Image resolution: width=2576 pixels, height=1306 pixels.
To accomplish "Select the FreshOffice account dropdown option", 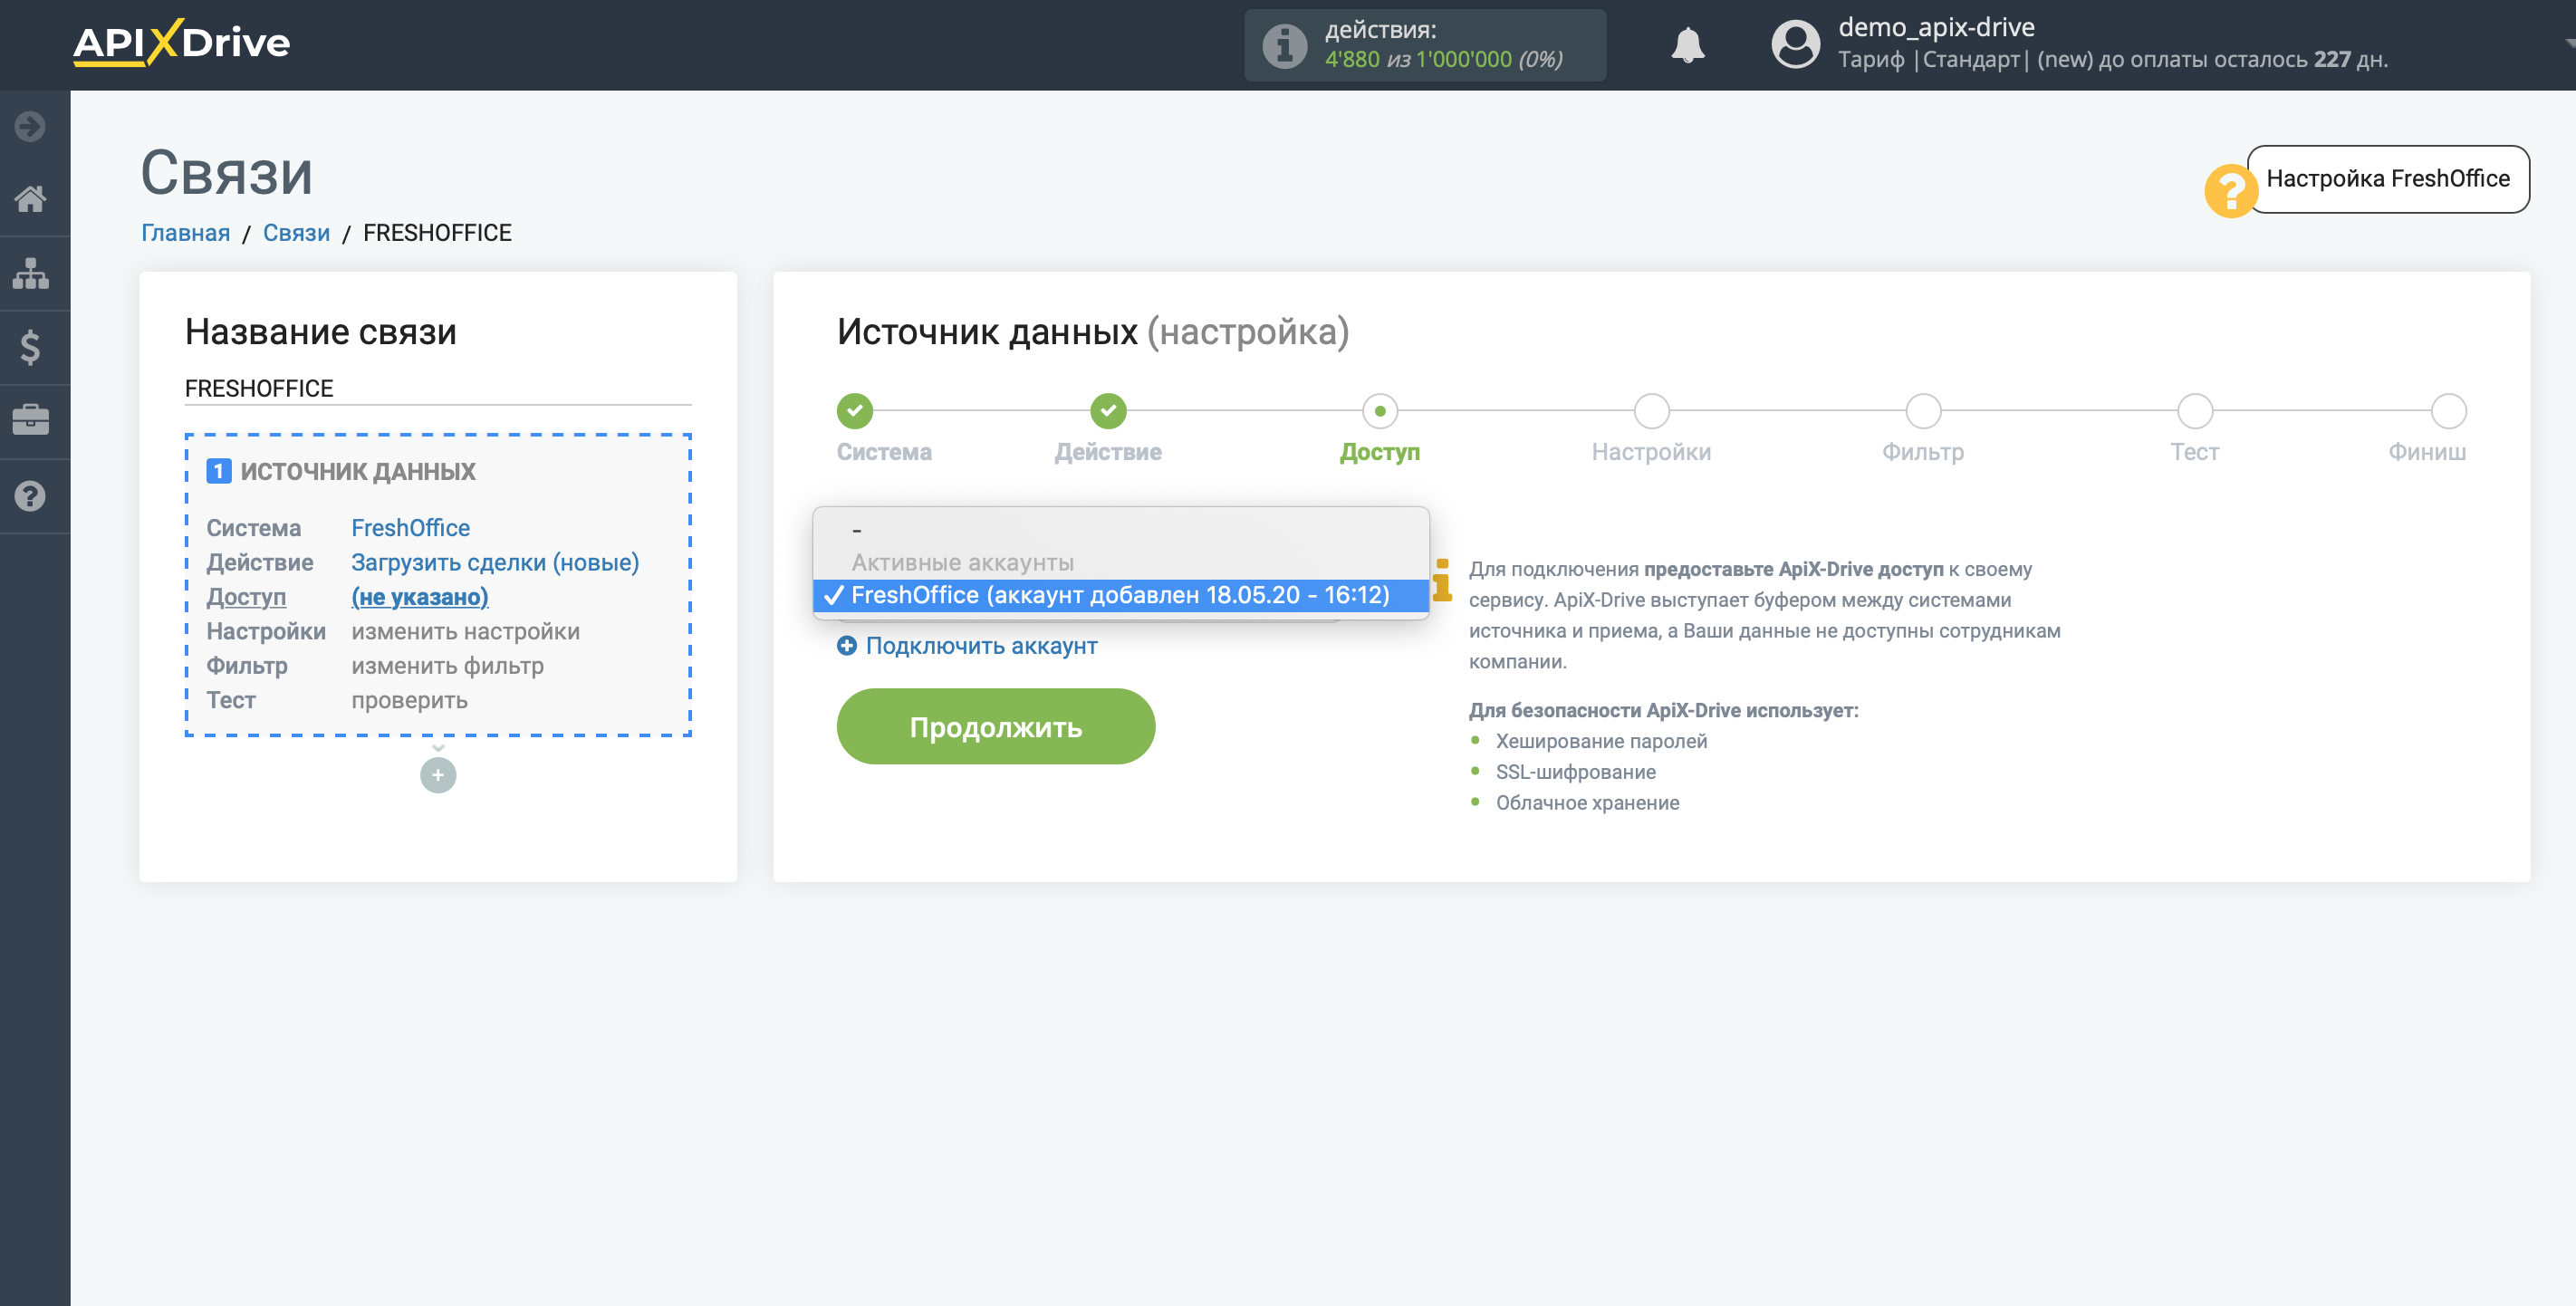I will click(x=1121, y=595).
